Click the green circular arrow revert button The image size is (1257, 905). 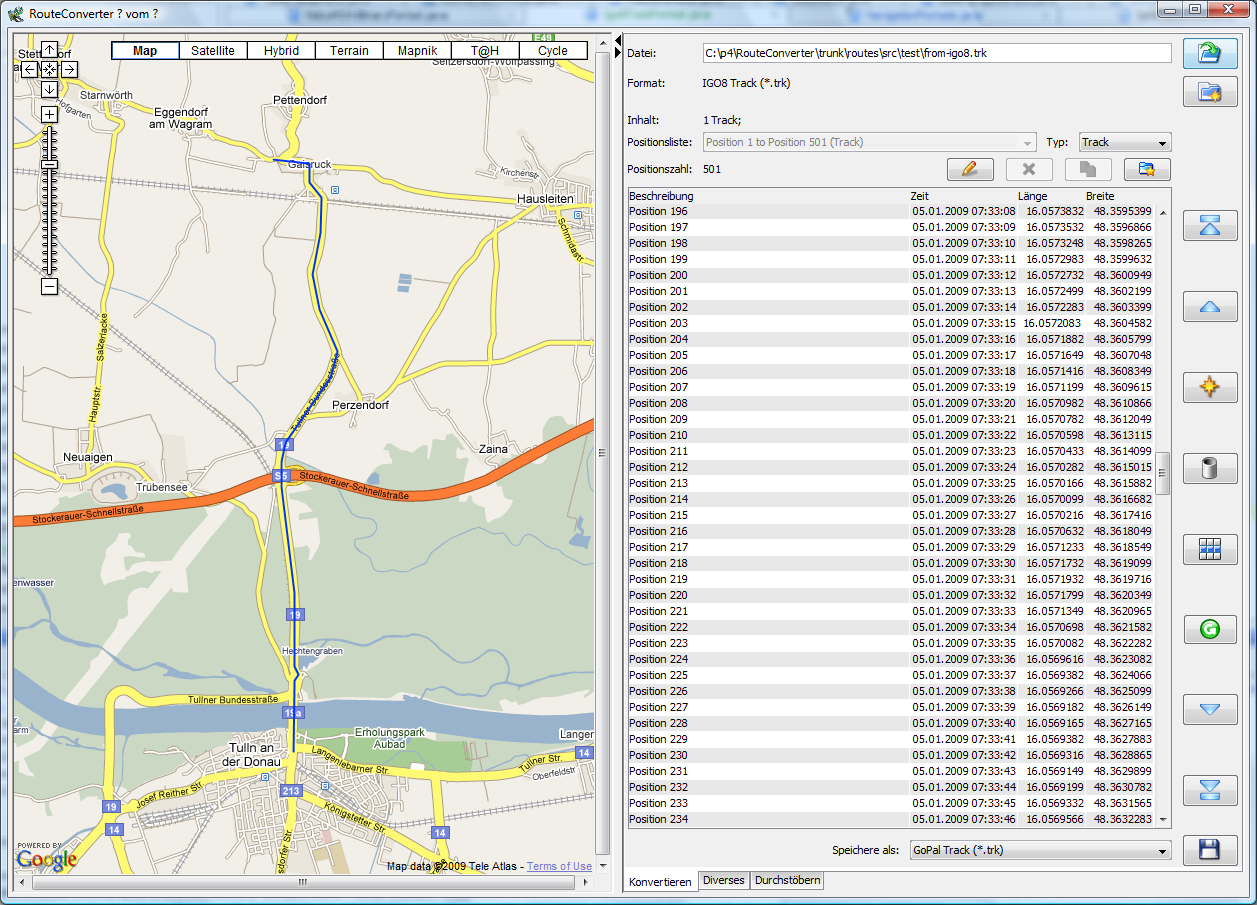(x=1209, y=629)
